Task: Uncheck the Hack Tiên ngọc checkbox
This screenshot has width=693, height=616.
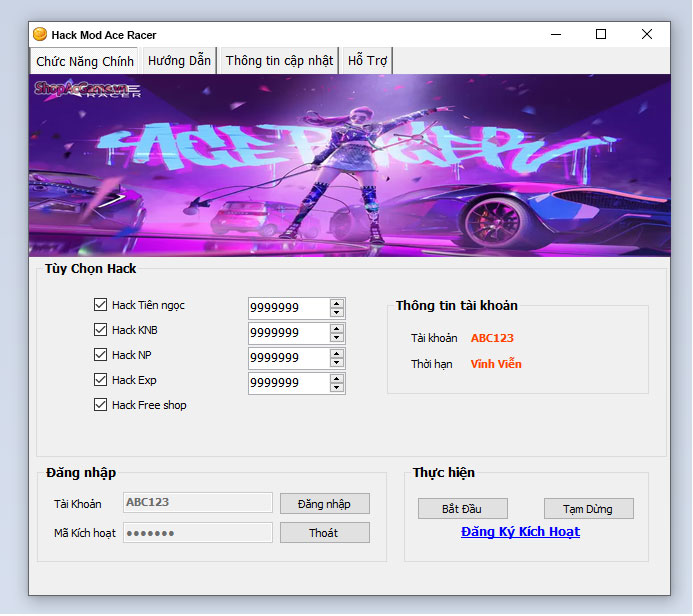Action: tap(100, 304)
